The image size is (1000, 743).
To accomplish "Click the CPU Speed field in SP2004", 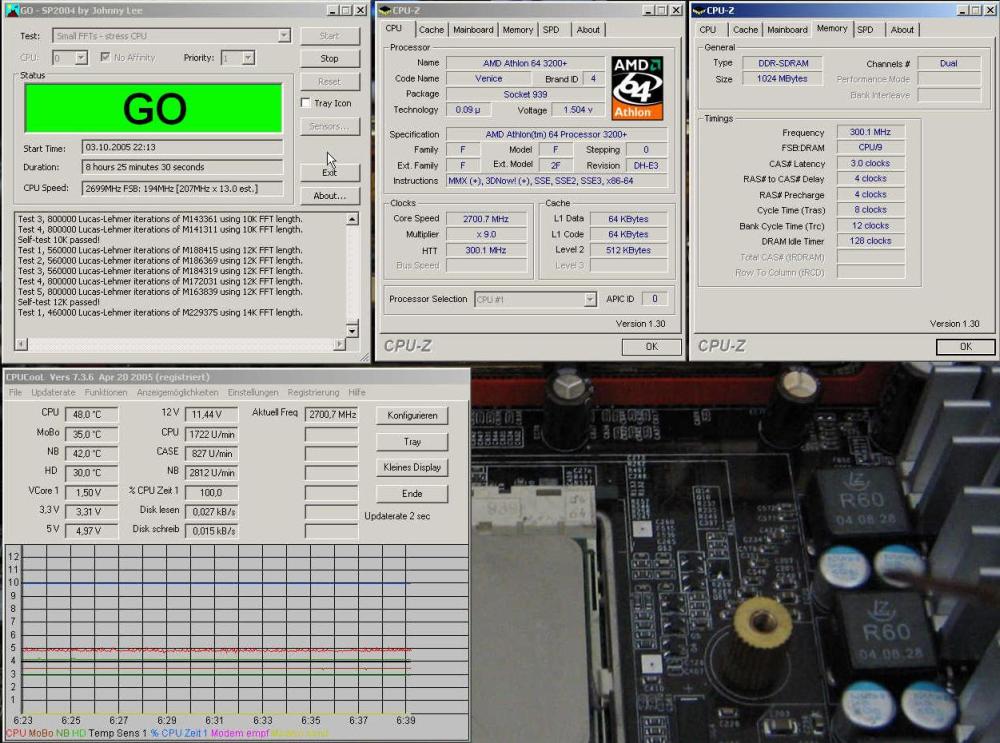I will pyautogui.click(x=182, y=188).
